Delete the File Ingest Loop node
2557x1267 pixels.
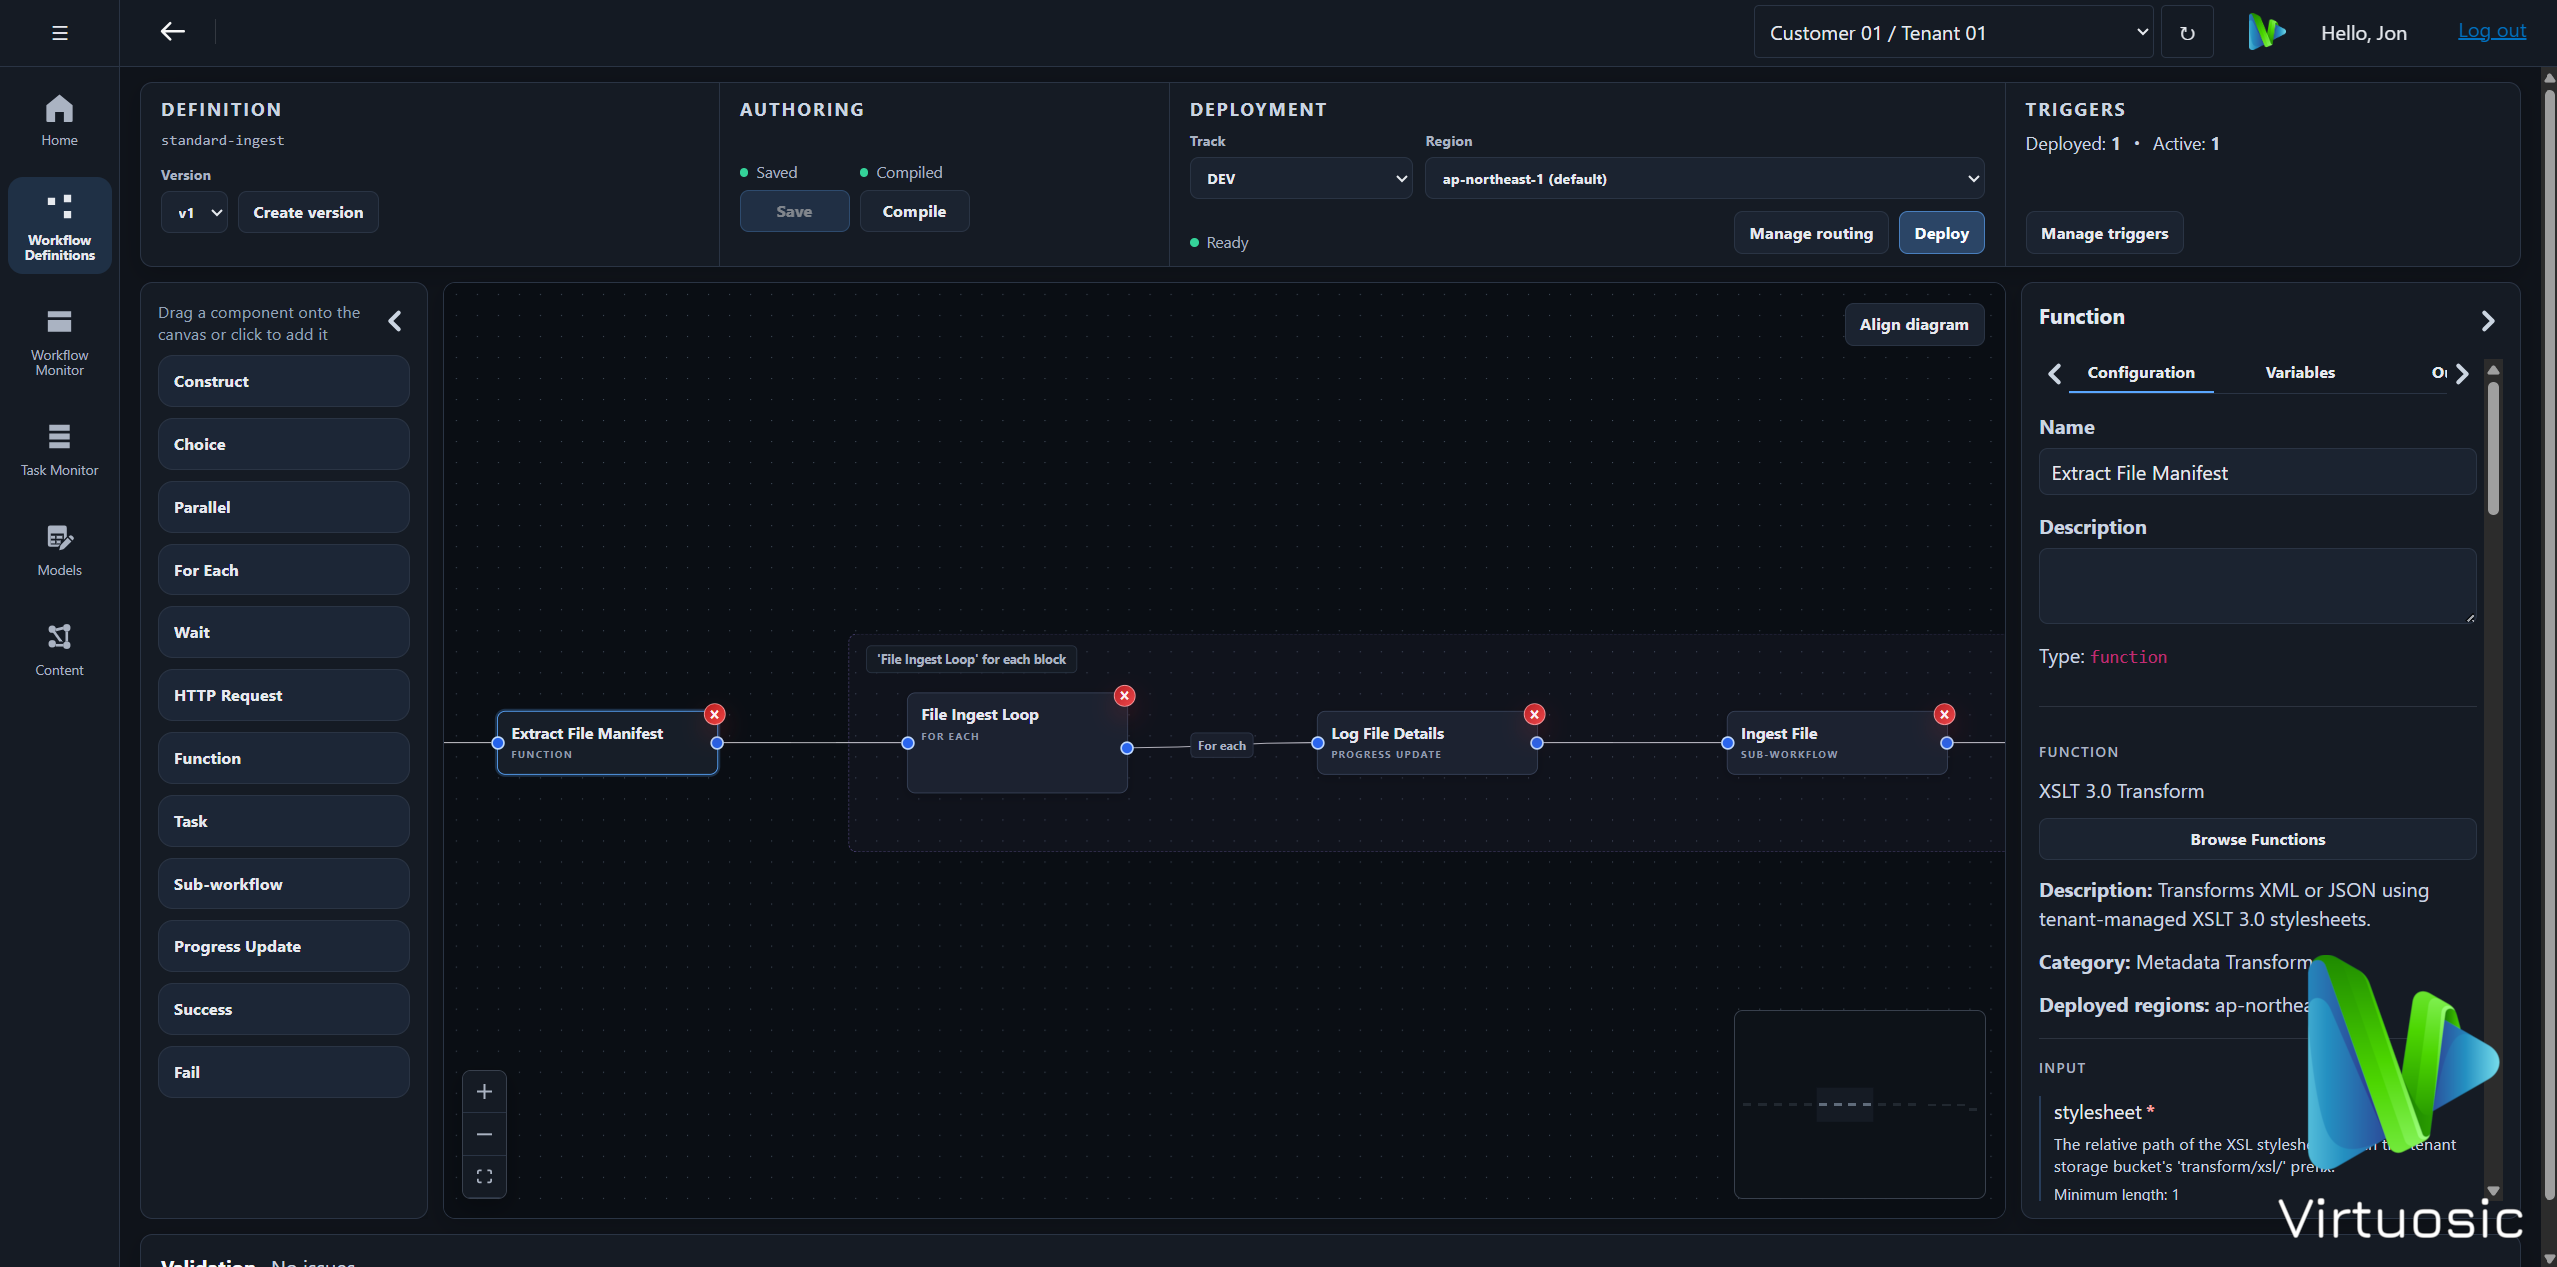(1124, 696)
